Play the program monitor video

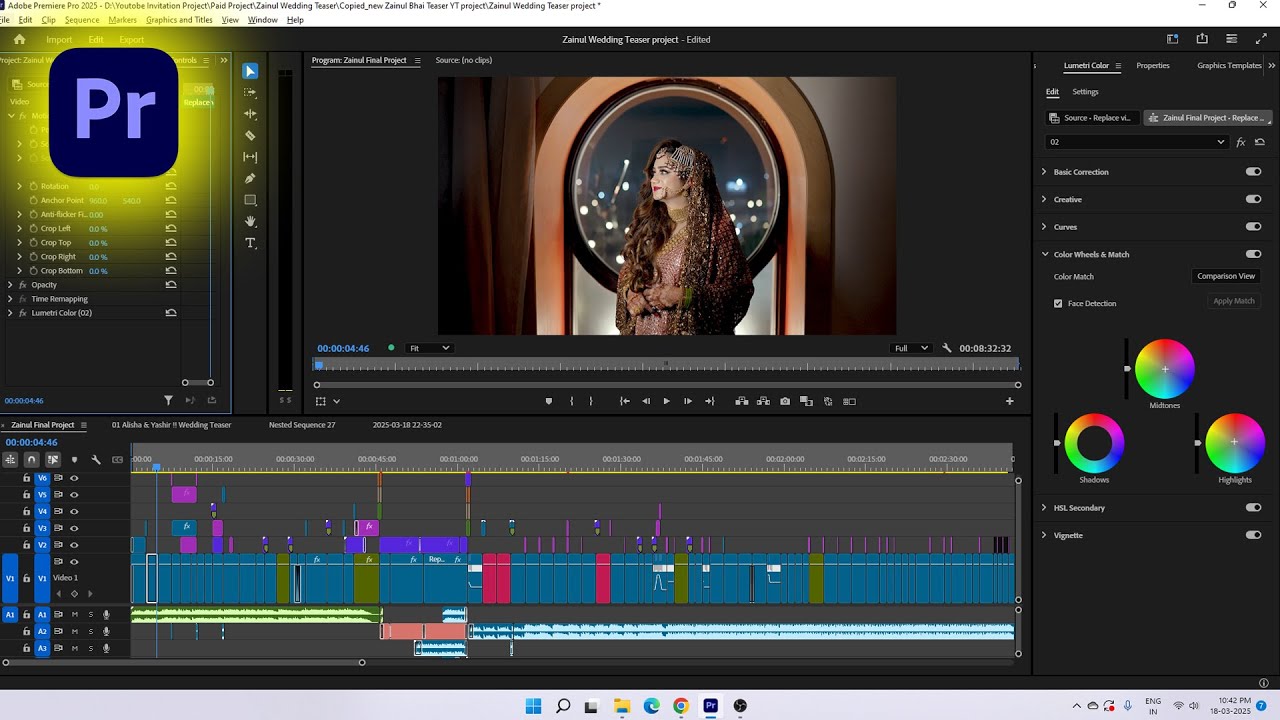(x=666, y=401)
